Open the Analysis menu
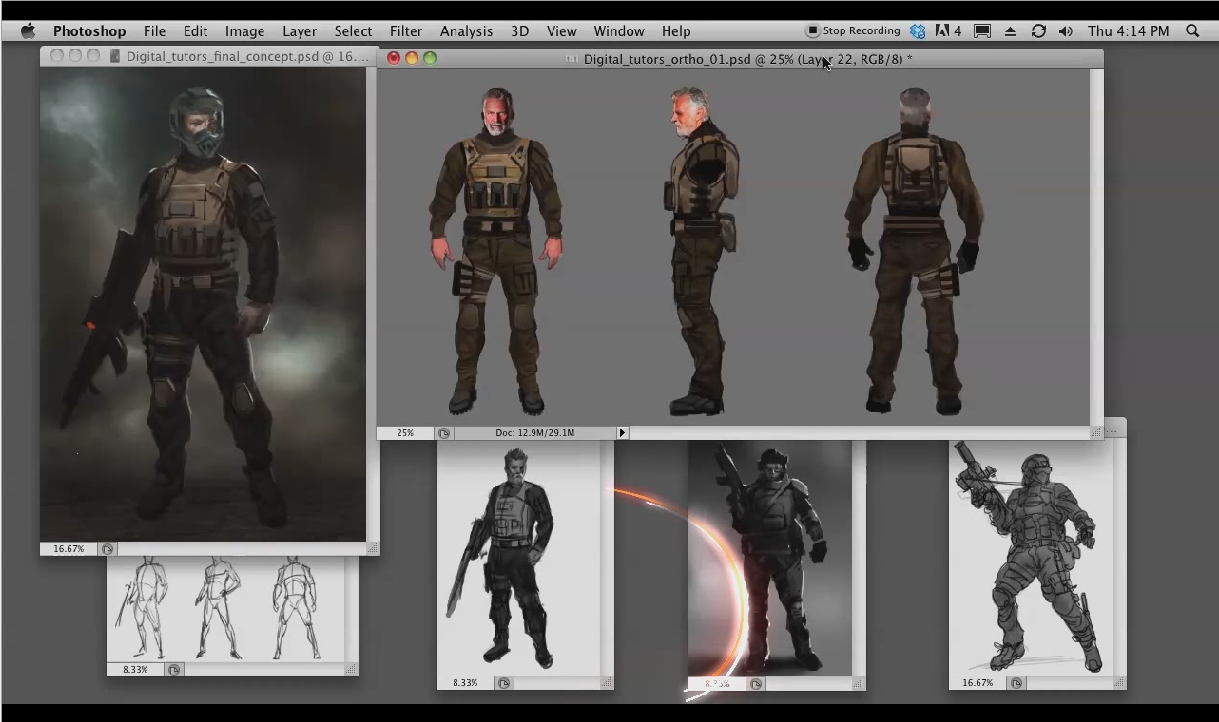Image resolution: width=1219 pixels, height=722 pixels. point(466,31)
